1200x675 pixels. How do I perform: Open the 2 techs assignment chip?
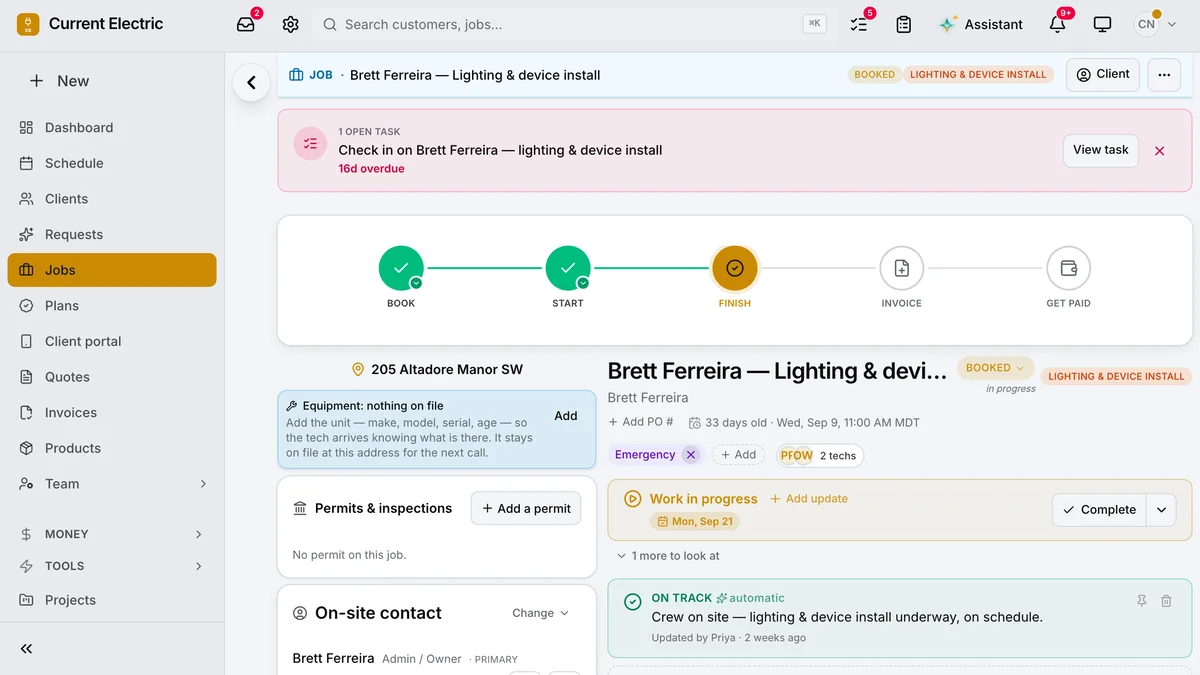[x=820, y=456]
